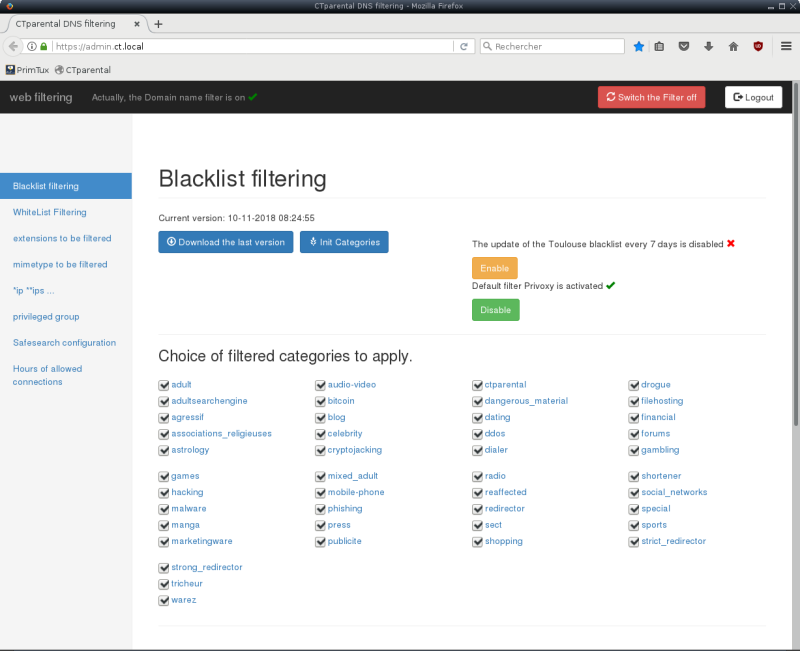Click Switch the Filter off button
The image size is (800, 651).
click(652, 97)
